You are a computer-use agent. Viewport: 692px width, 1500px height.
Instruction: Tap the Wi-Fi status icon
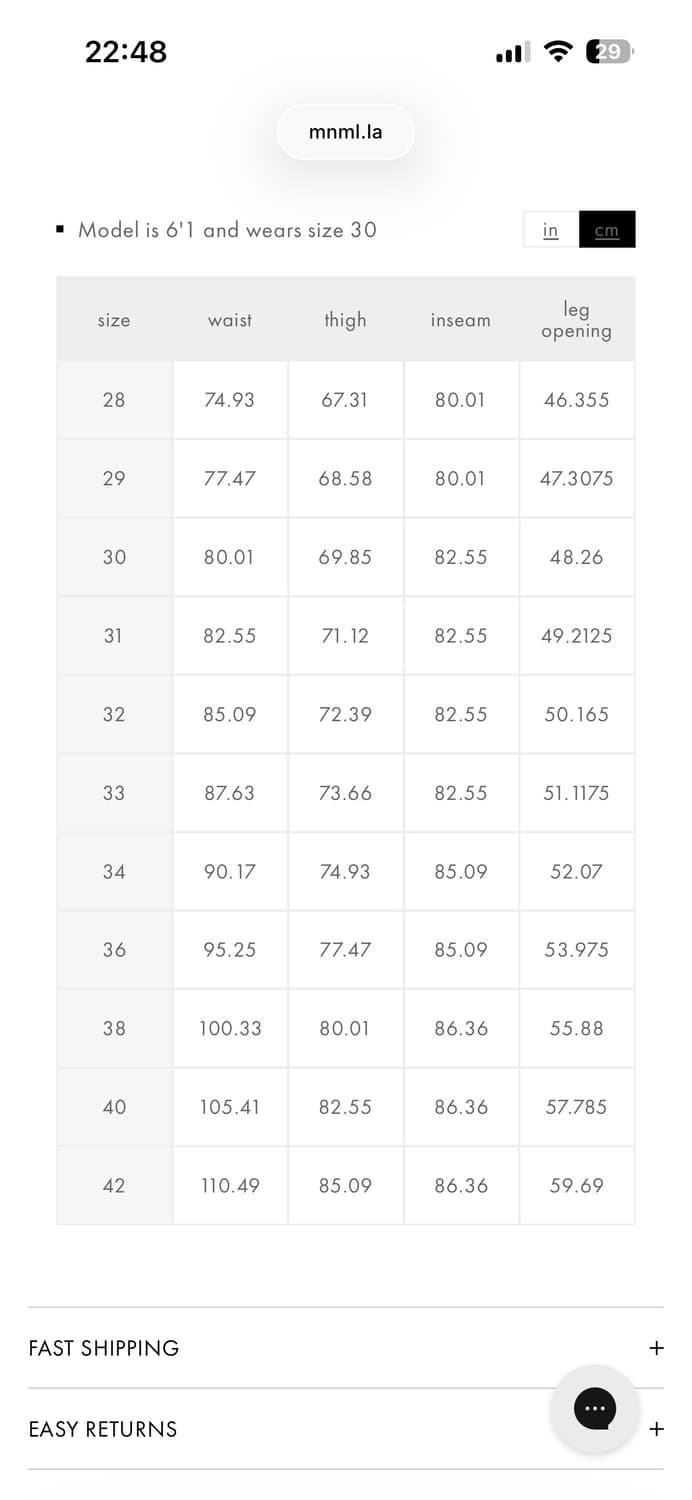pyautogui.click(x=558, y=52)
